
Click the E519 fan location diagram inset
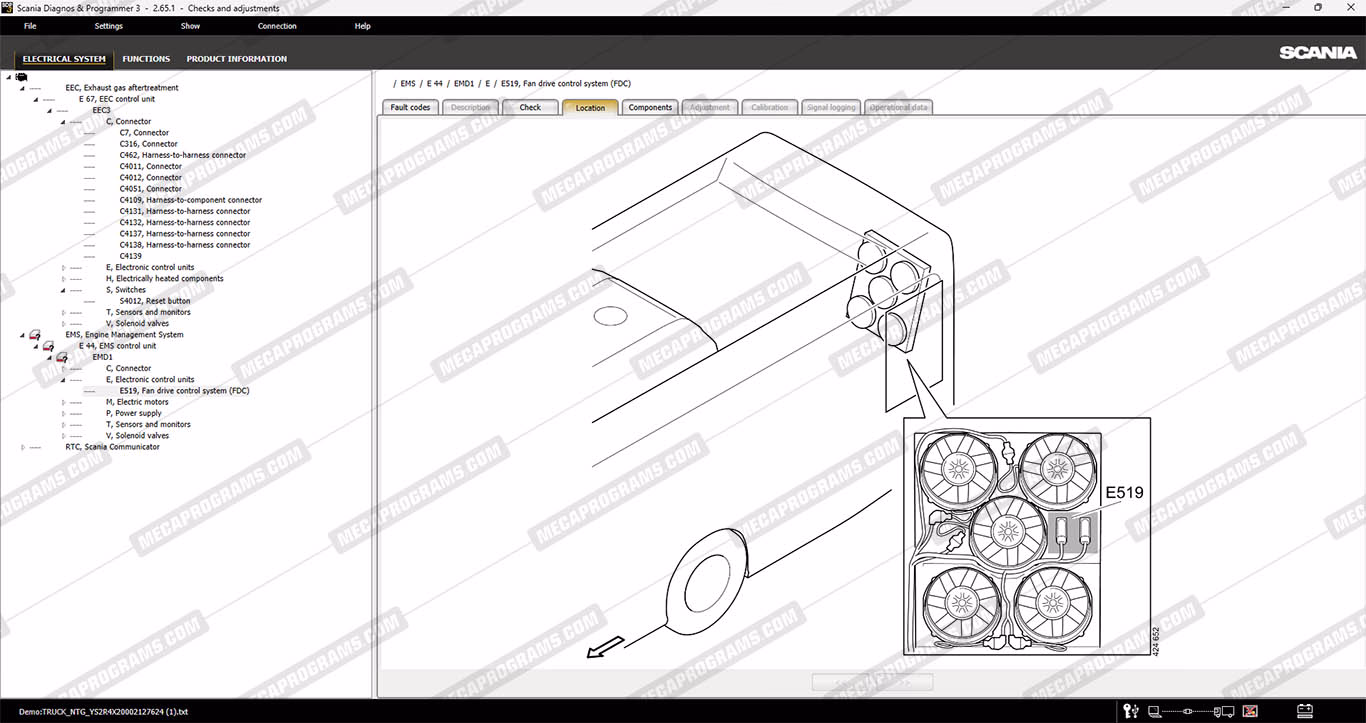point(1026,536)
